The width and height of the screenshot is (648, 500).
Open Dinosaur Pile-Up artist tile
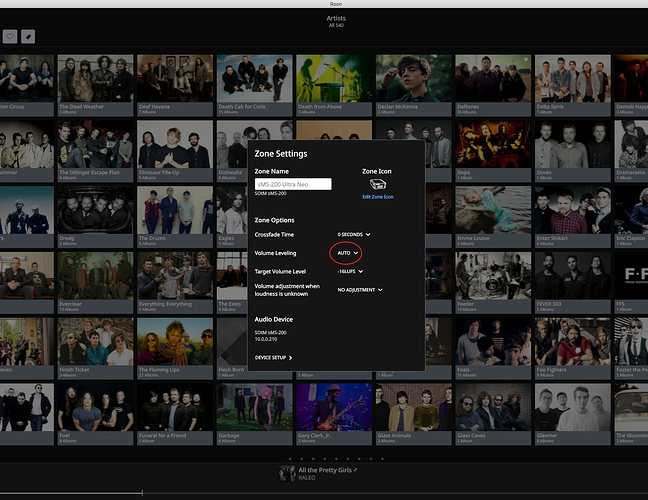click(175, 151)
